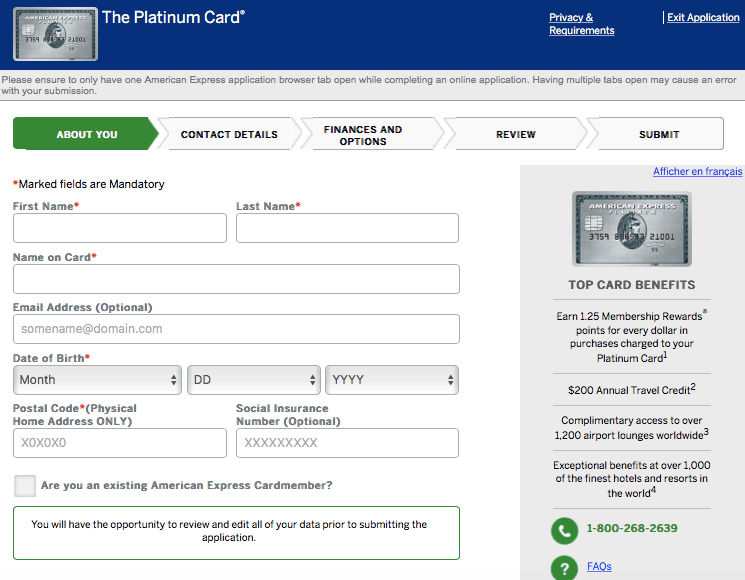745x580 pixels.
Task: Click the green question mark FAQ icon
Action: (565, 567)
